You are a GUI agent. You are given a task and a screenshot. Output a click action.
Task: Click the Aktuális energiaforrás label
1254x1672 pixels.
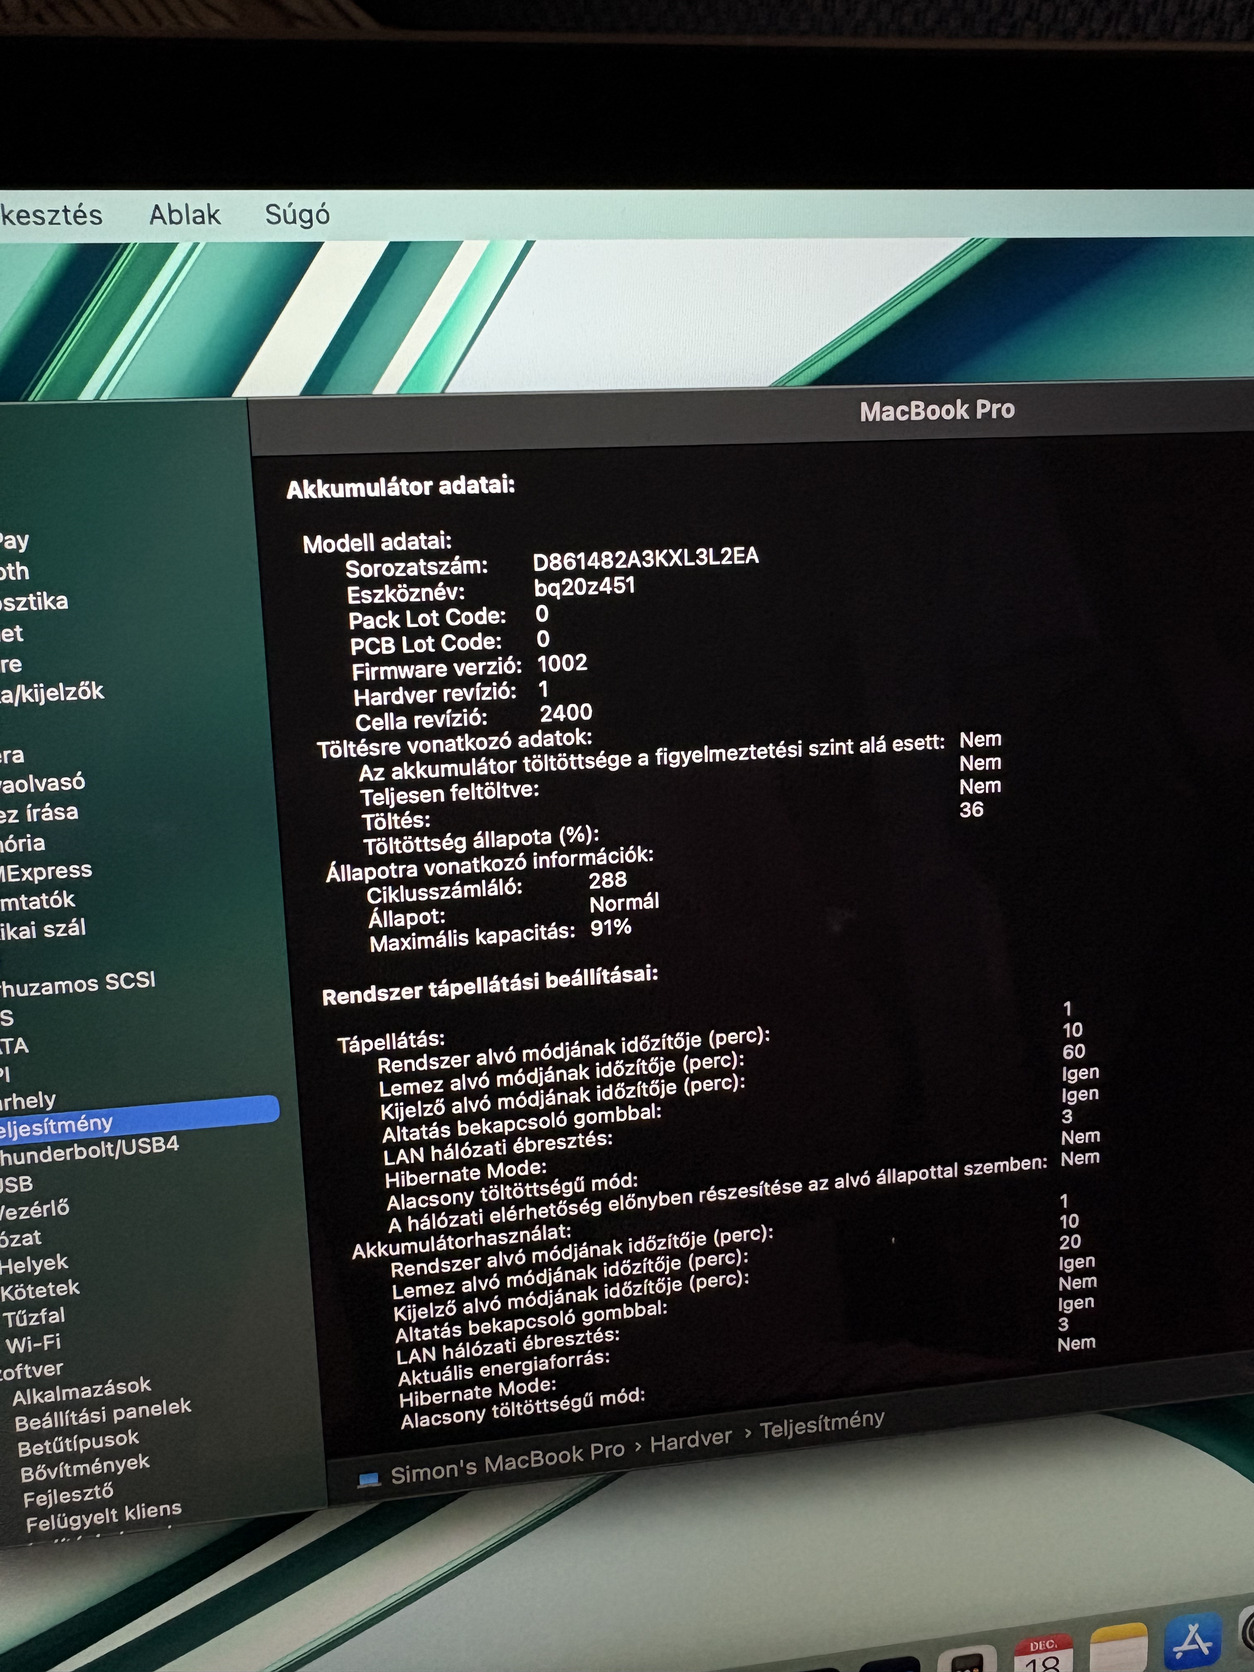click(x=504, y=1367)
